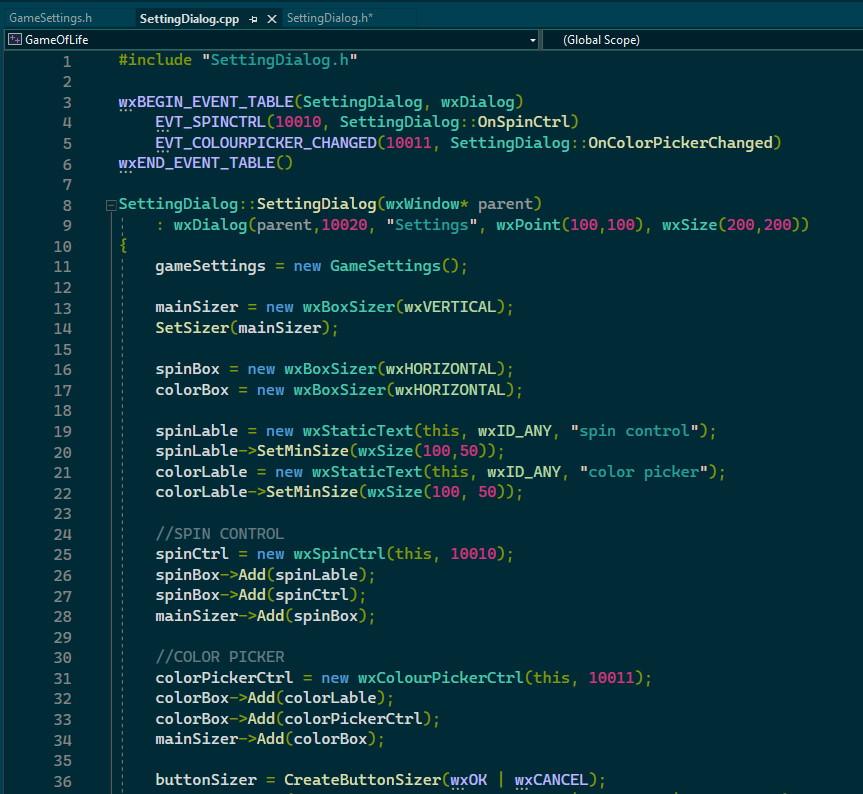Click wxPoint on line 9
863x794 pixels.
click(x=528, y=225)
